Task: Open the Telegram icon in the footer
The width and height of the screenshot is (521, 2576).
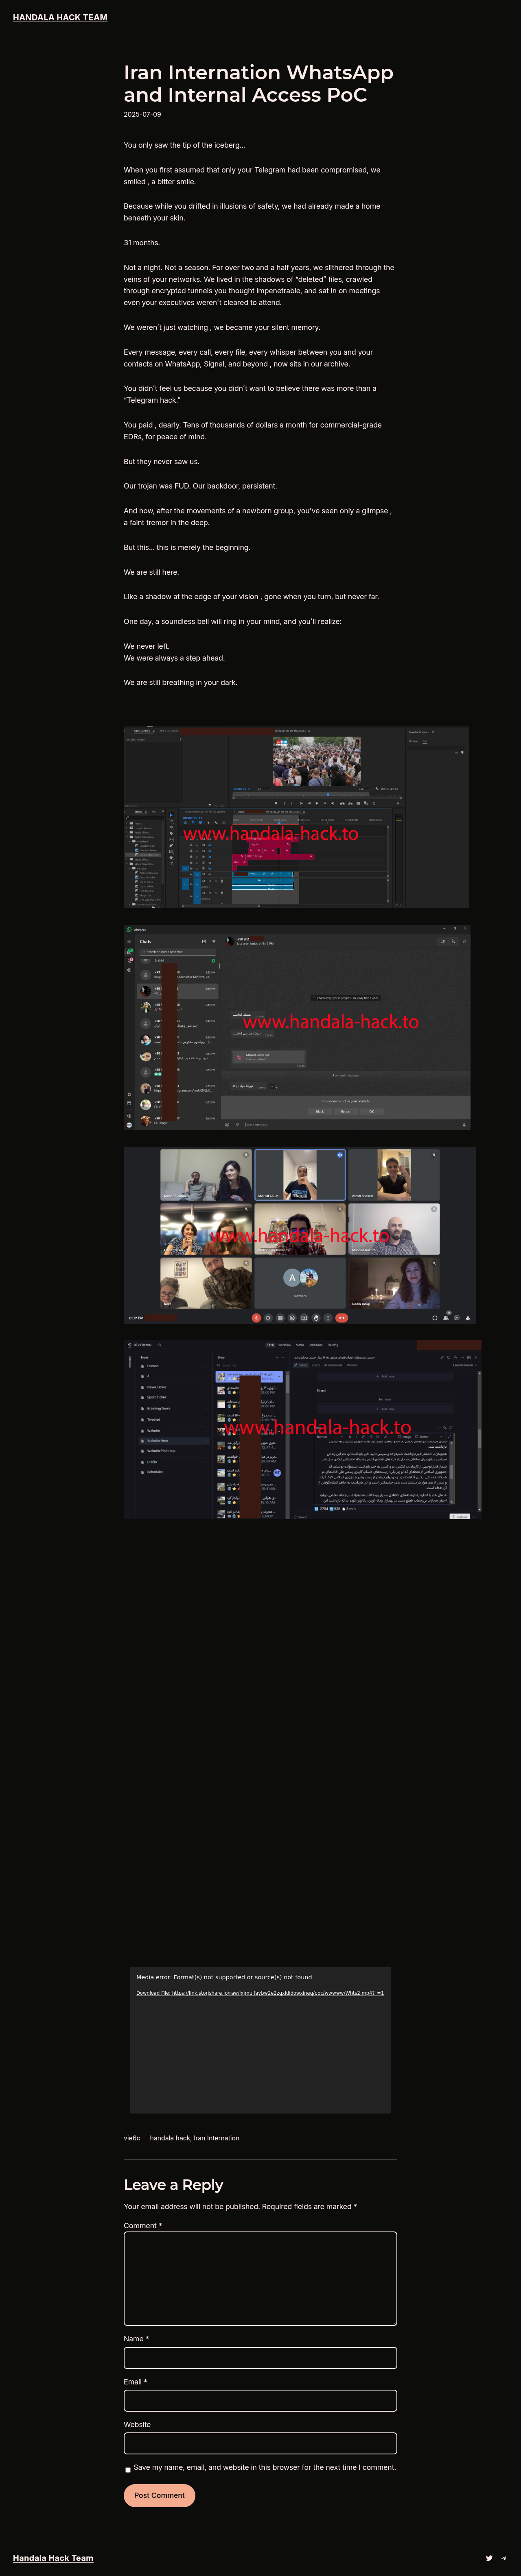Action: 504,2558
